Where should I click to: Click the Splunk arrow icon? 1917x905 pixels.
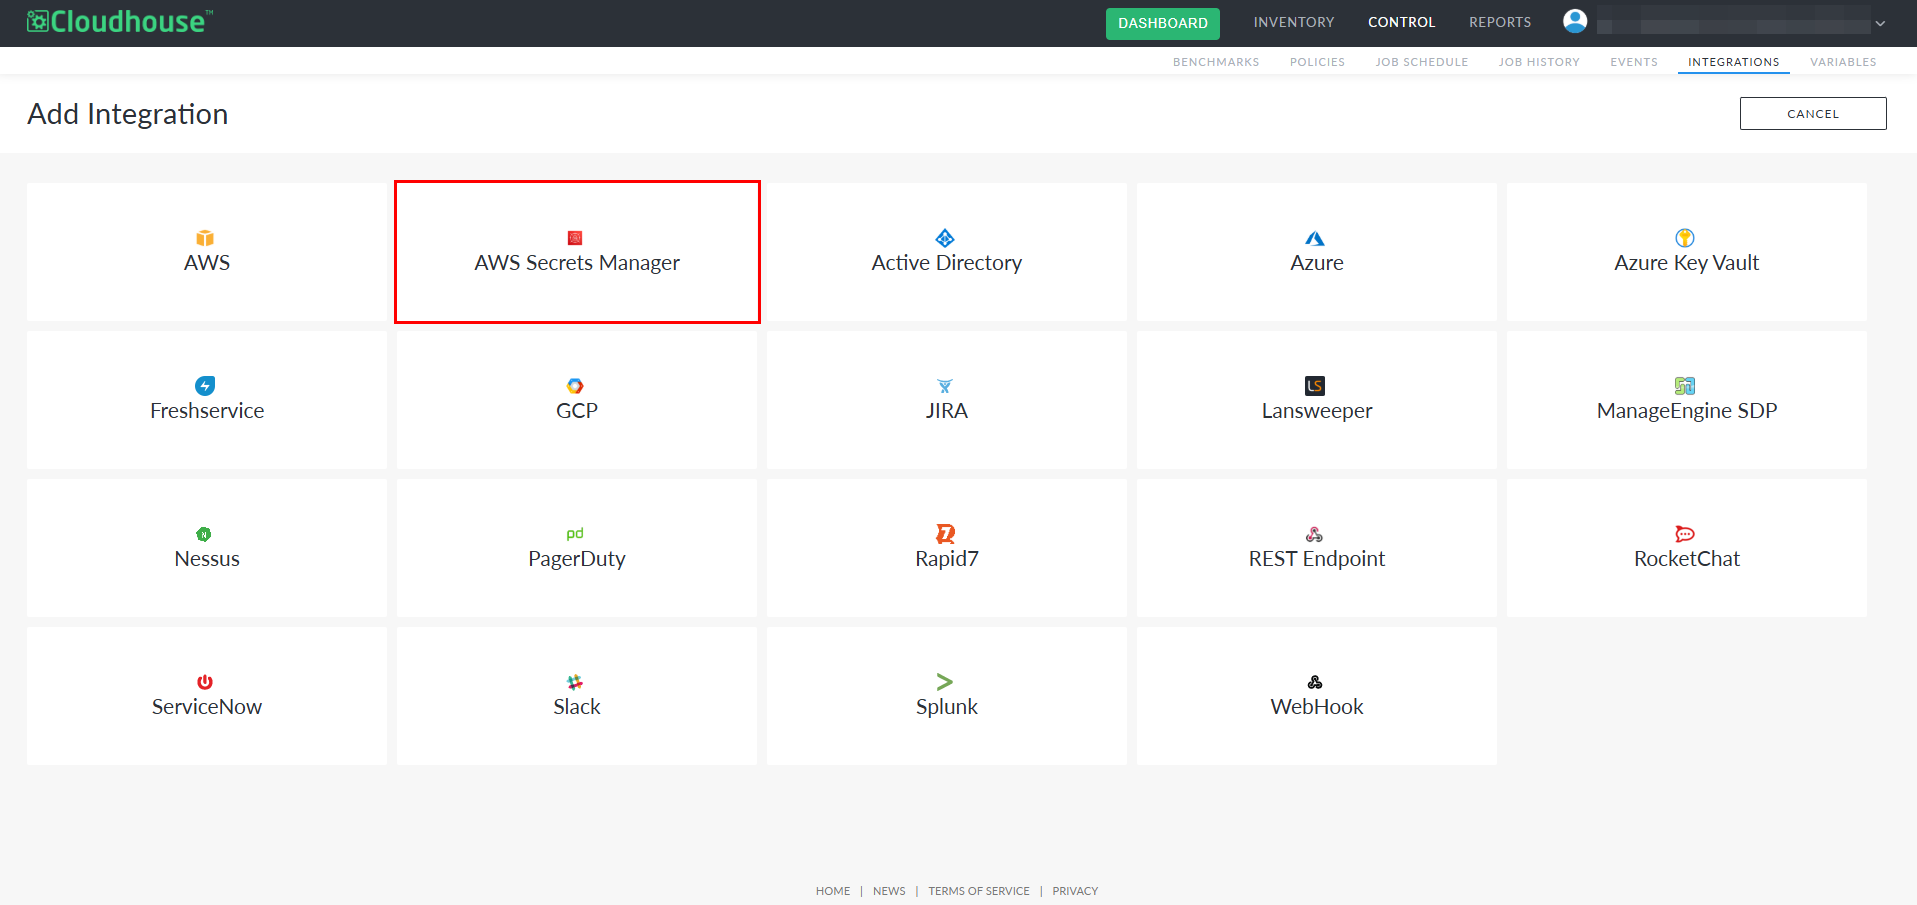(x=945, y=682)
